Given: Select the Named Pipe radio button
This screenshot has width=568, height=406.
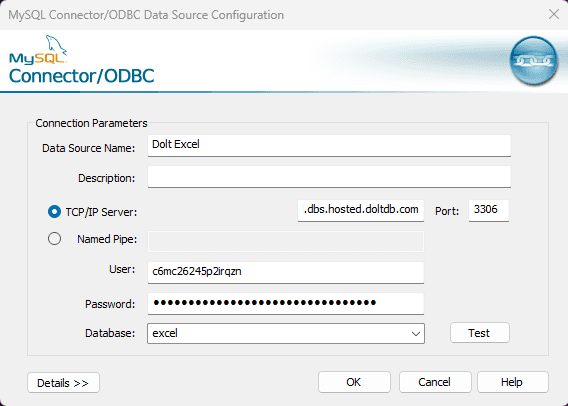Looking at the screenshot, I should [x=54, y=239].
